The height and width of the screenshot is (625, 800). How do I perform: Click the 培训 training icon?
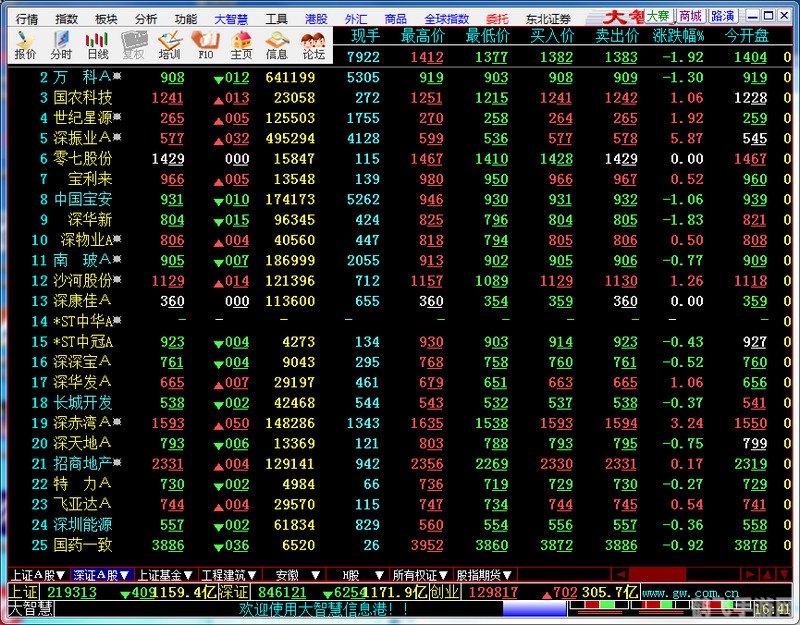click(170, 45)
